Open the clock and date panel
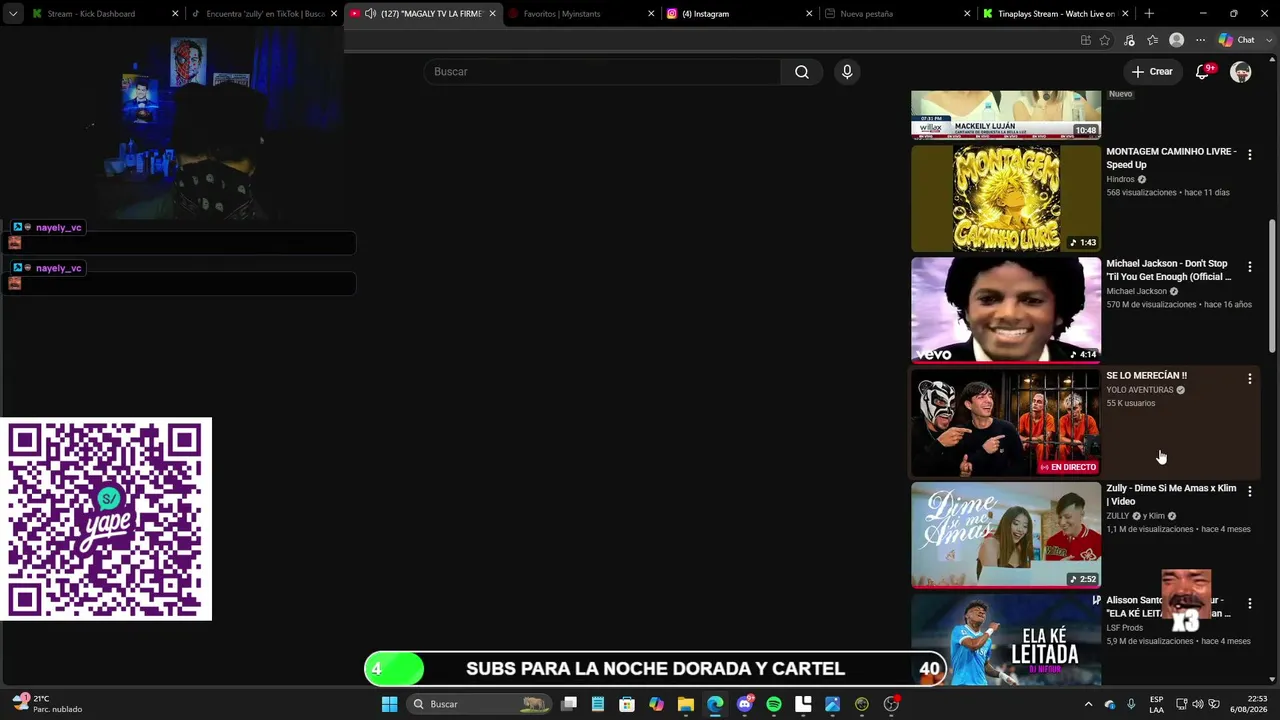Viewport: 1280px width, 720px height. click(x=1251, y=704)
